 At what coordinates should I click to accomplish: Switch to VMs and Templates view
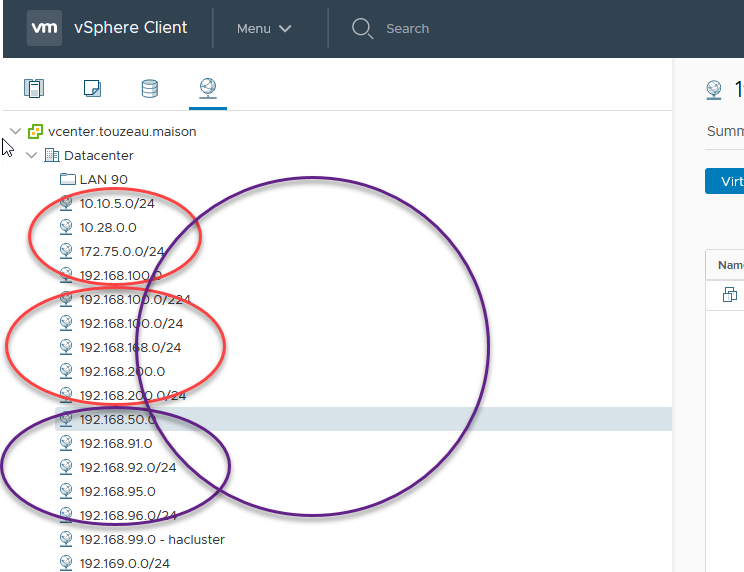click(92, 89)
